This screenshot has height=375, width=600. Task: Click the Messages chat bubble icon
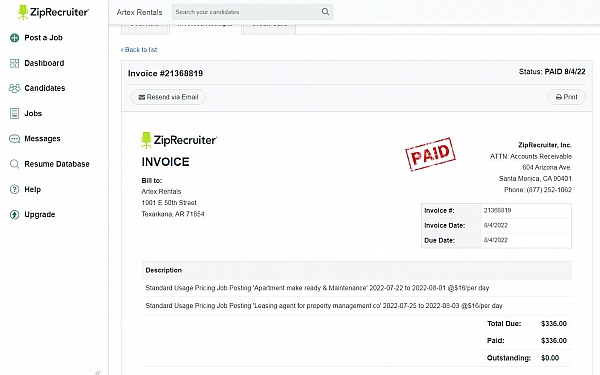(15, 139)
